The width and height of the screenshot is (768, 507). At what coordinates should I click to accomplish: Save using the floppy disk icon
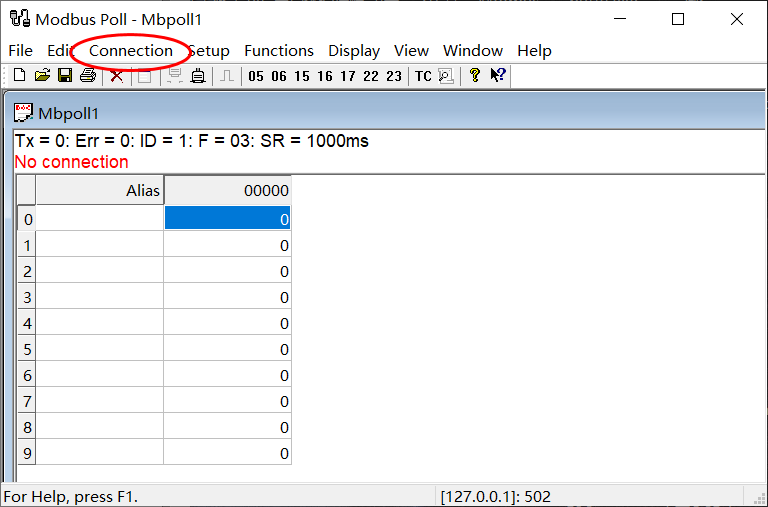[64, 76]
